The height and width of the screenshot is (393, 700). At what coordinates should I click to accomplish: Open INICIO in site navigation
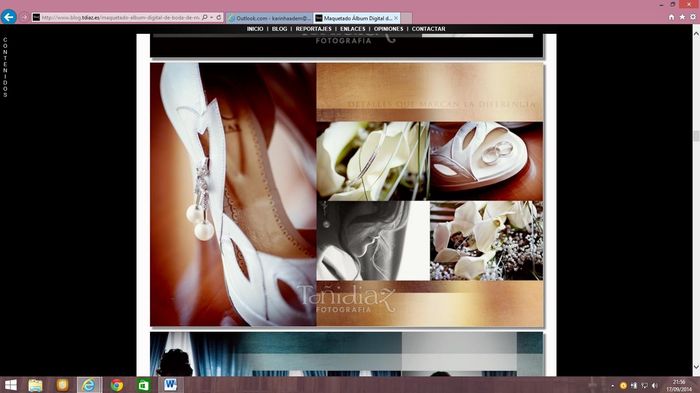tap(255, 29)
